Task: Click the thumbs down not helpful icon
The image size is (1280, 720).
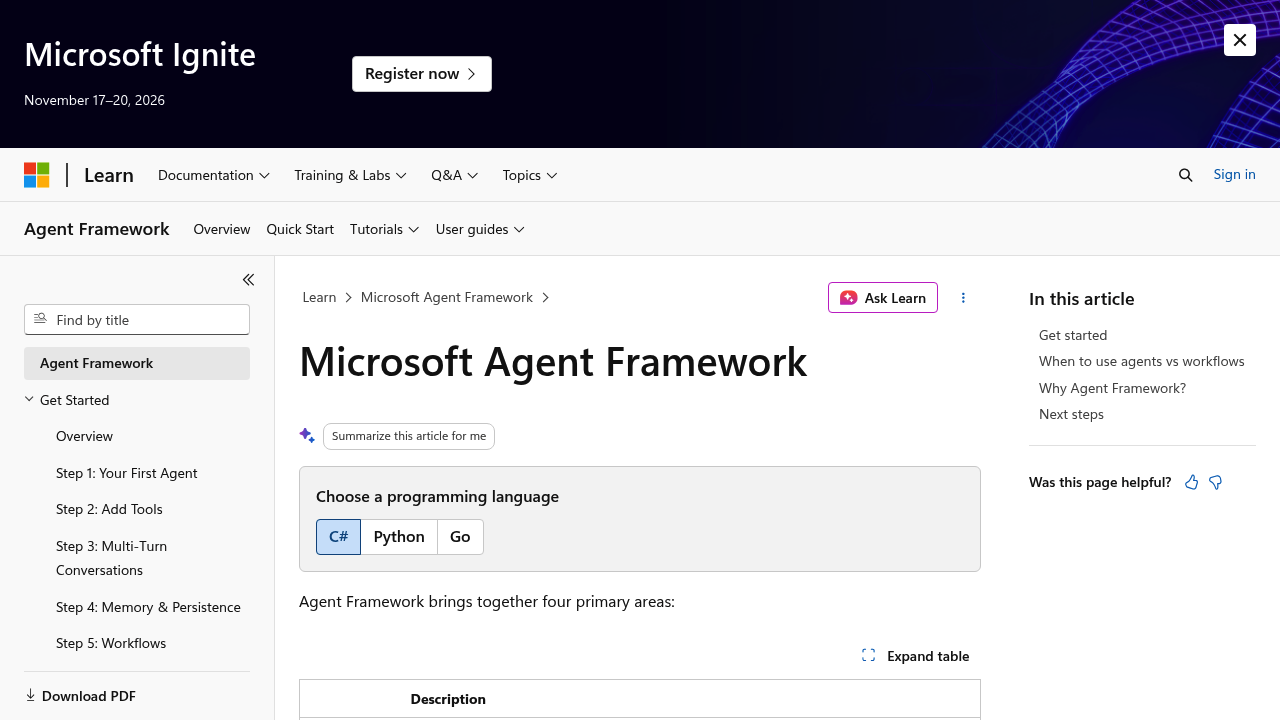Action: pos(1216,483)
